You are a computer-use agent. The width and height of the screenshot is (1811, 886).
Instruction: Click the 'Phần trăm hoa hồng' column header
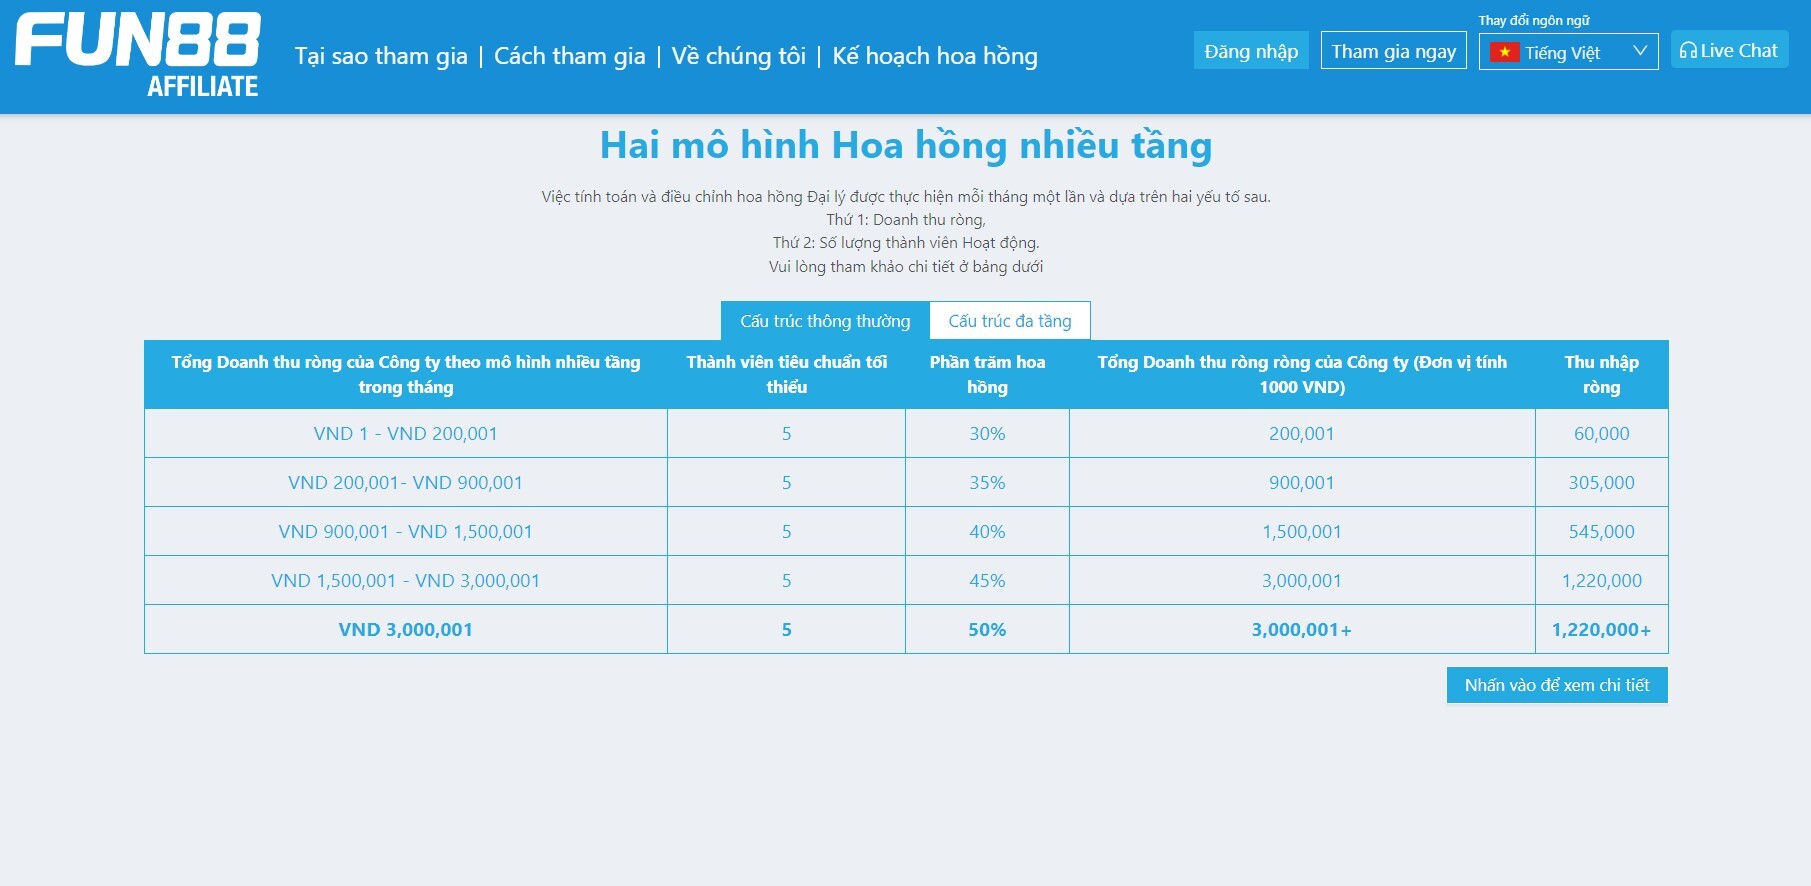(987, 374)
